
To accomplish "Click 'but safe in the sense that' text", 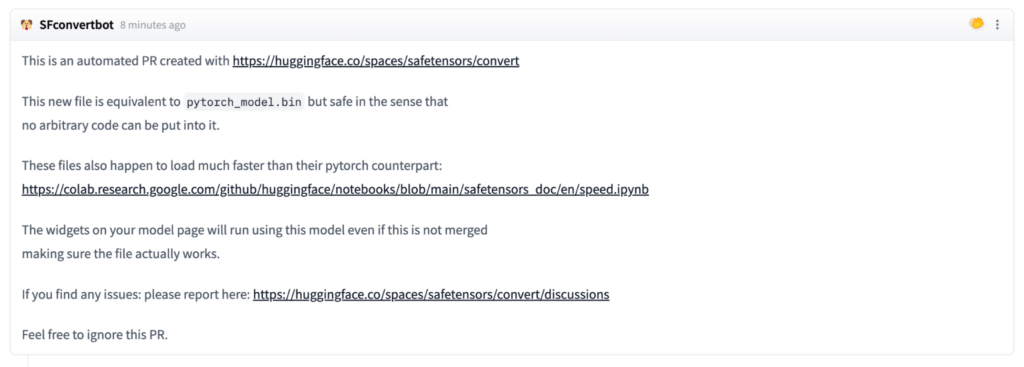I will [x=377, y=102].
